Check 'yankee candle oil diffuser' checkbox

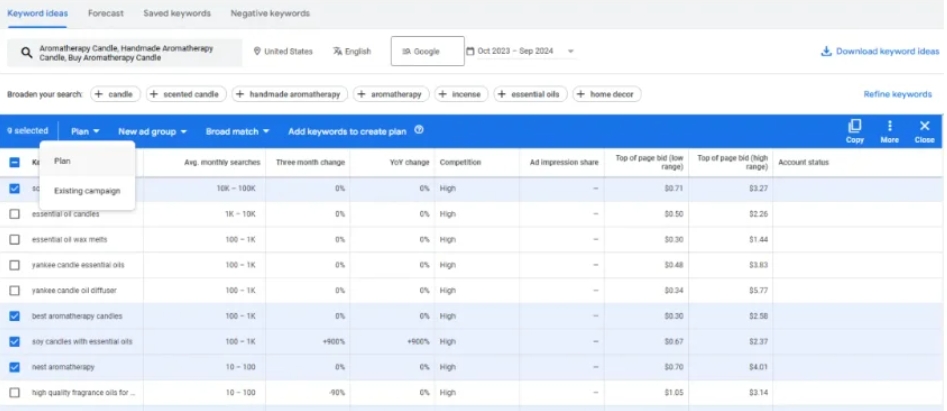pyautogui.click(x=14, y=290)
